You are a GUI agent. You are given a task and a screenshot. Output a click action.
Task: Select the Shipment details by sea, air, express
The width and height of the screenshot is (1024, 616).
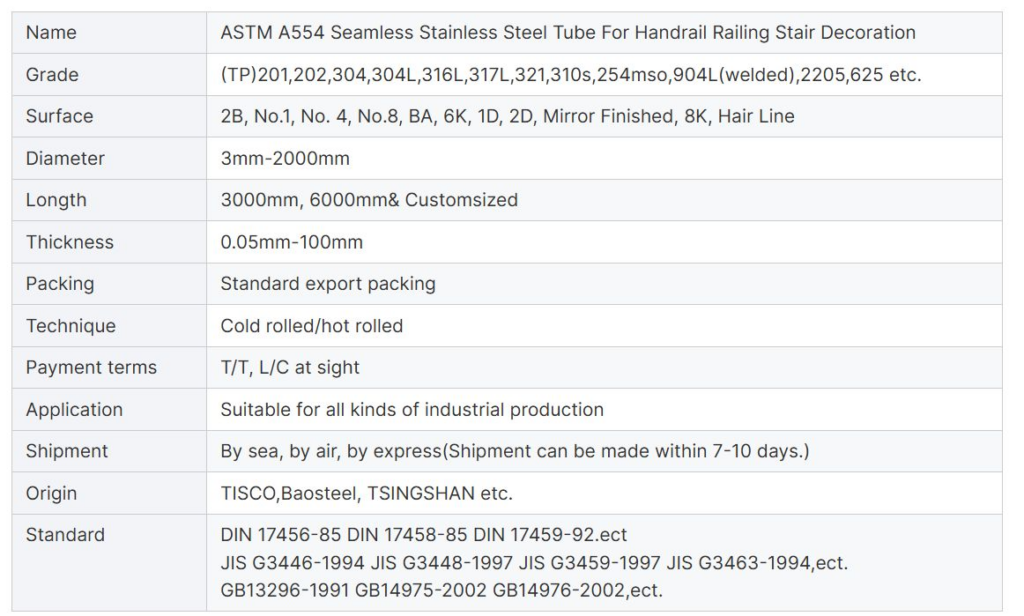[x=515, y=451]
